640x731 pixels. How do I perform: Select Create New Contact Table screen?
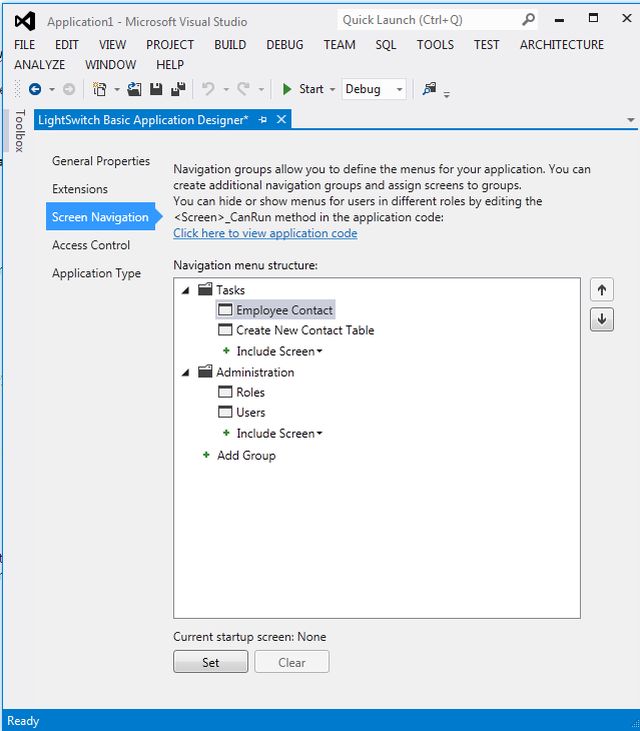click(305, 330)
